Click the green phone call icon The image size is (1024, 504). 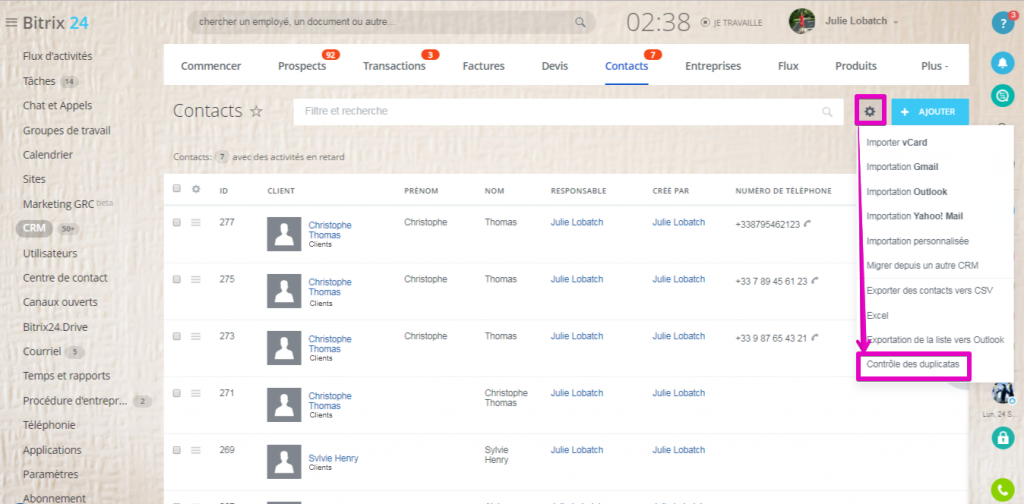(1002, 489)
